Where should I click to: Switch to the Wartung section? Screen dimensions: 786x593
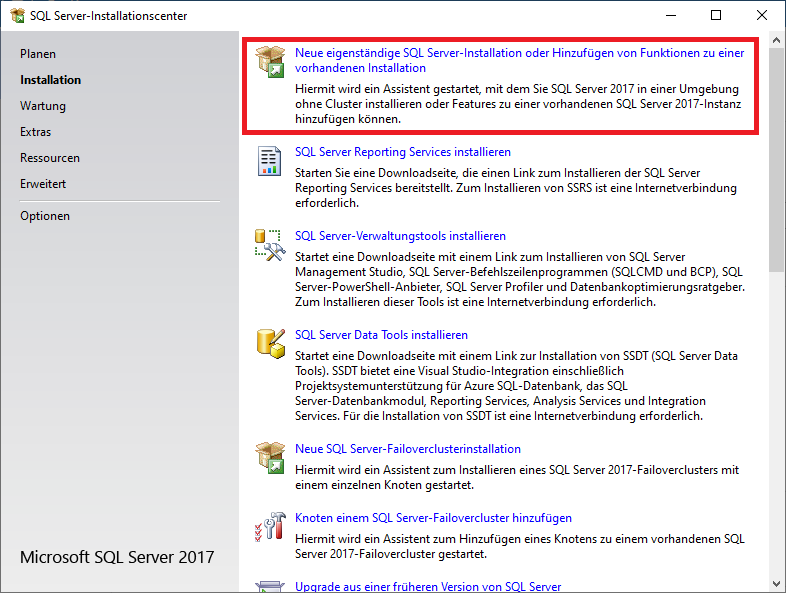(x=43, y=106)
